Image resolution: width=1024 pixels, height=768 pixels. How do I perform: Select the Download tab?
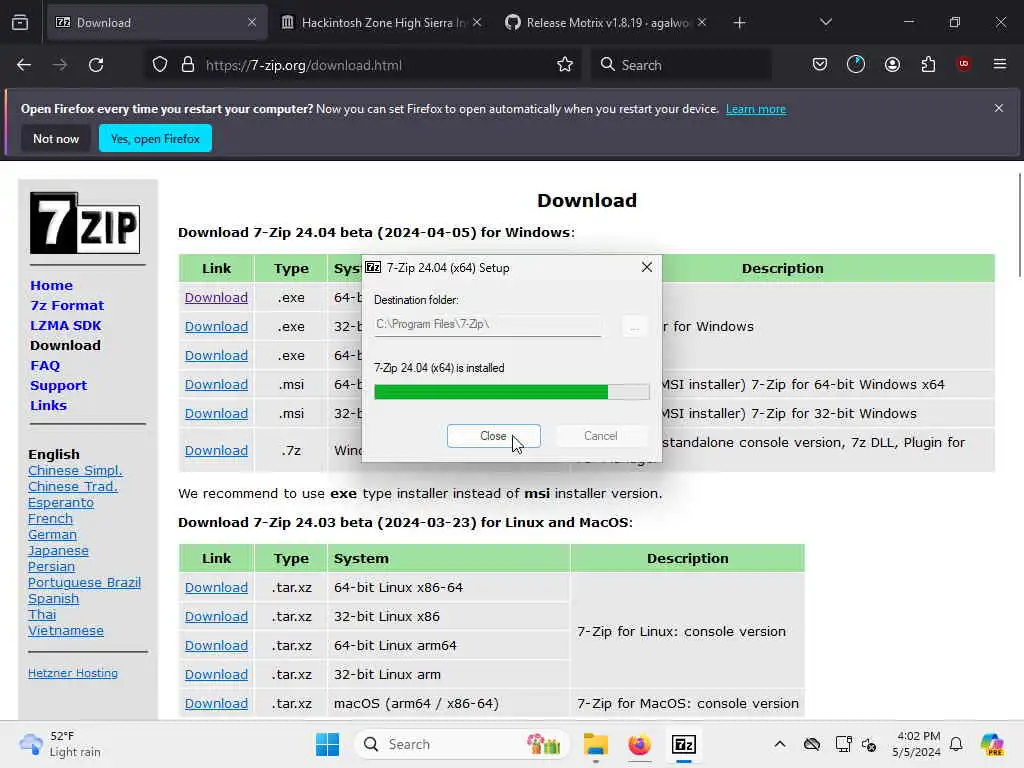[157, 23]
